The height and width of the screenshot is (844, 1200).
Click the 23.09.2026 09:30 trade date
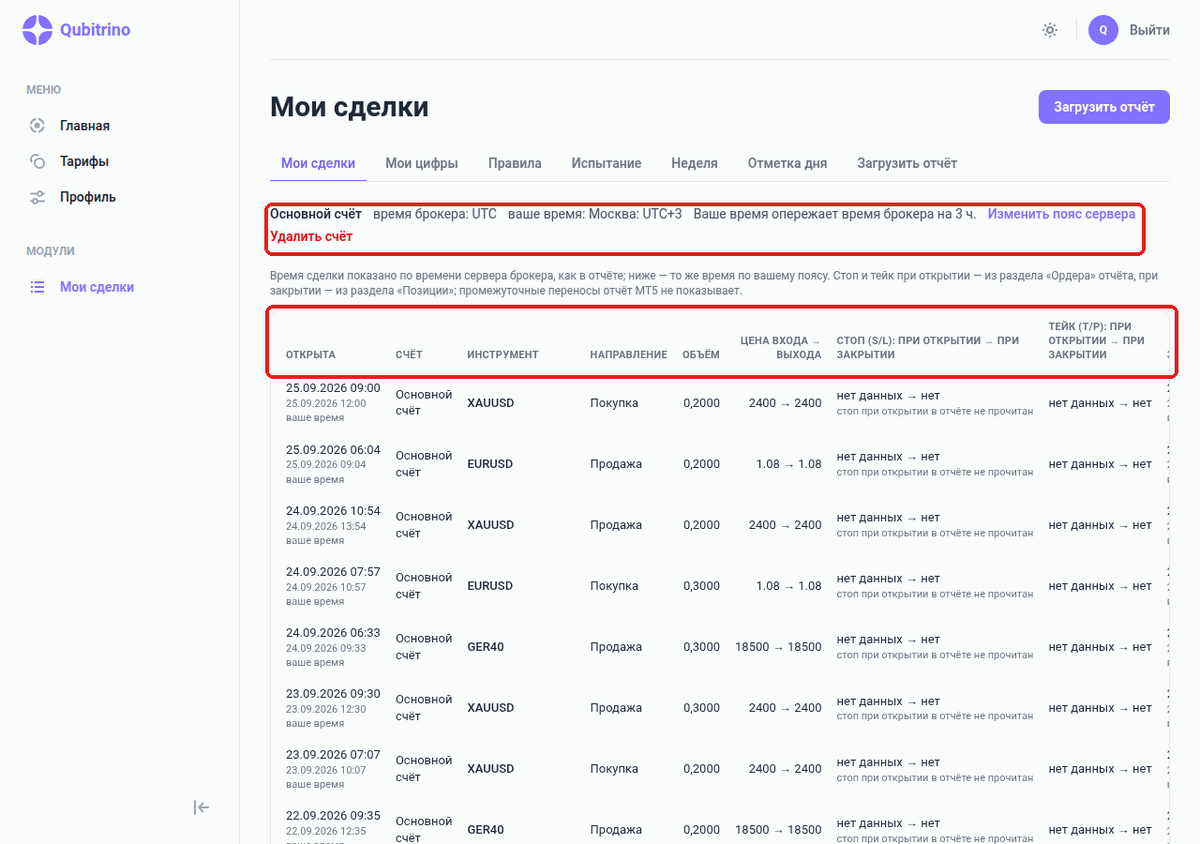(x=333, y=694)
